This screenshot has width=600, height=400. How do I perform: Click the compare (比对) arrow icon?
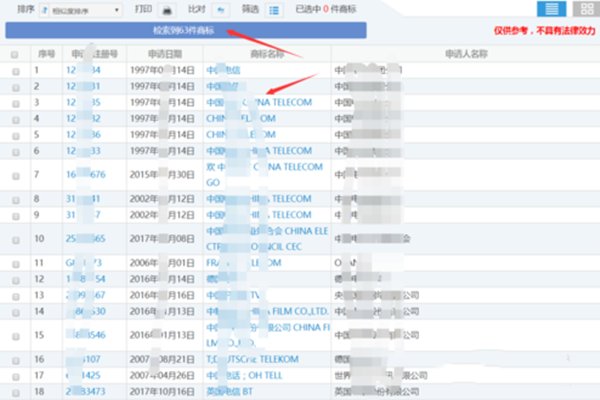(x=220, y=10)
